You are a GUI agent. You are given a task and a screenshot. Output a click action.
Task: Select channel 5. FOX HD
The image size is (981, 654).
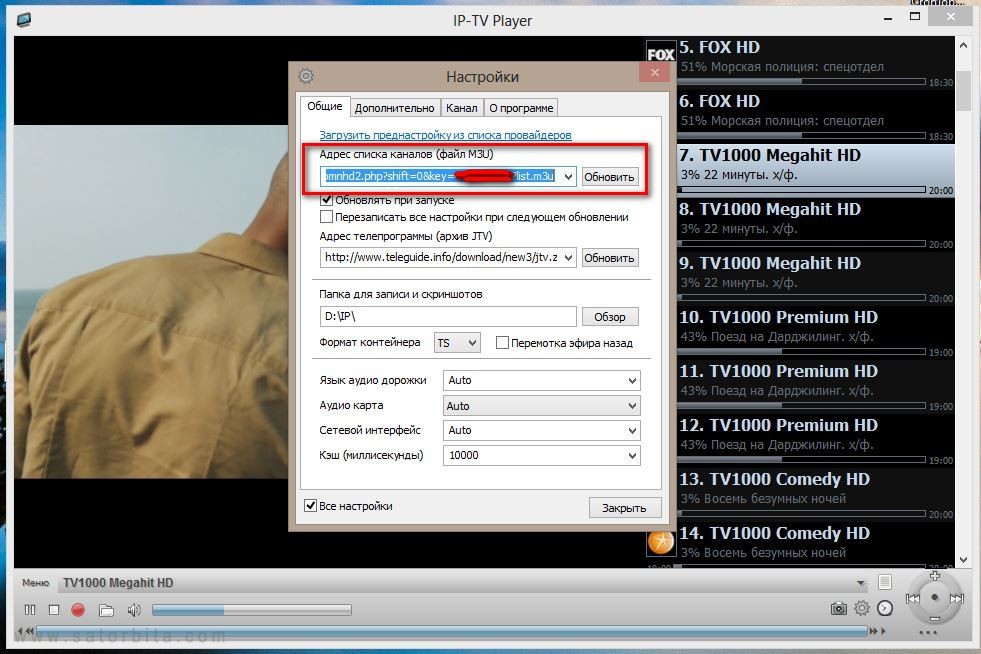[815, 63]
